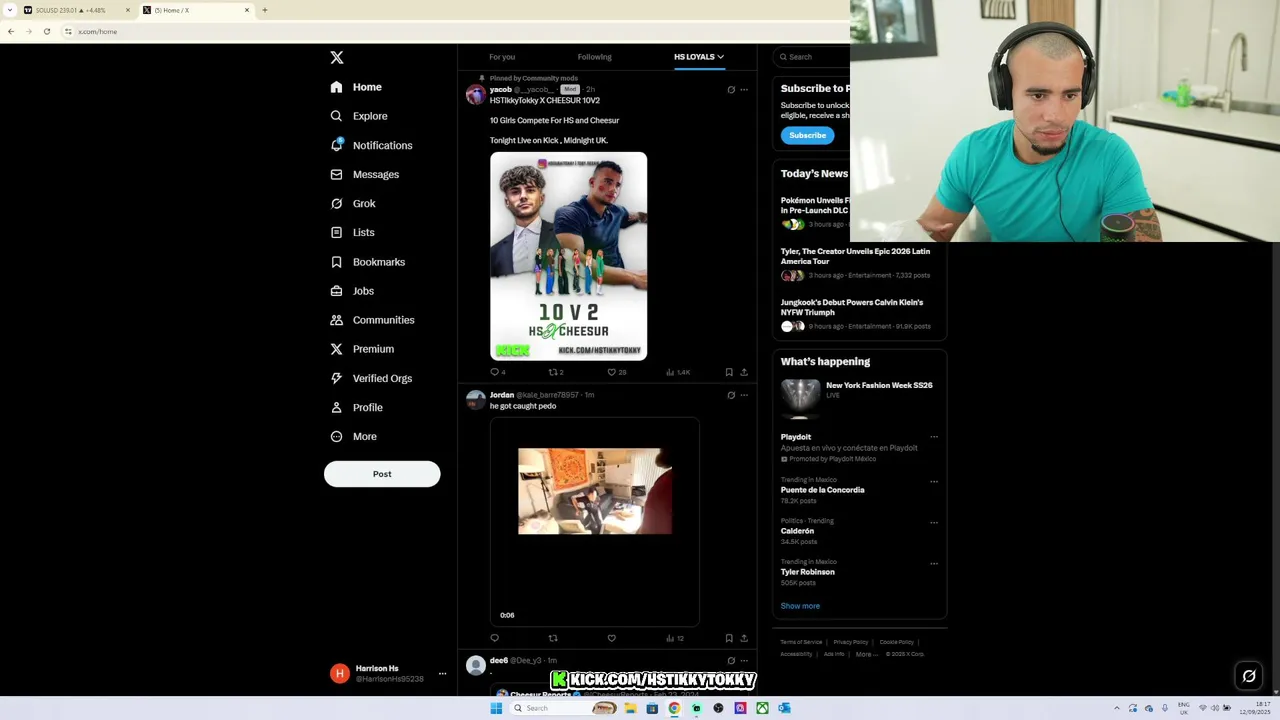Open account options next to Harrison Hs
The height and width of the screenshot is (720, 1280).
(x=442, y=673)
